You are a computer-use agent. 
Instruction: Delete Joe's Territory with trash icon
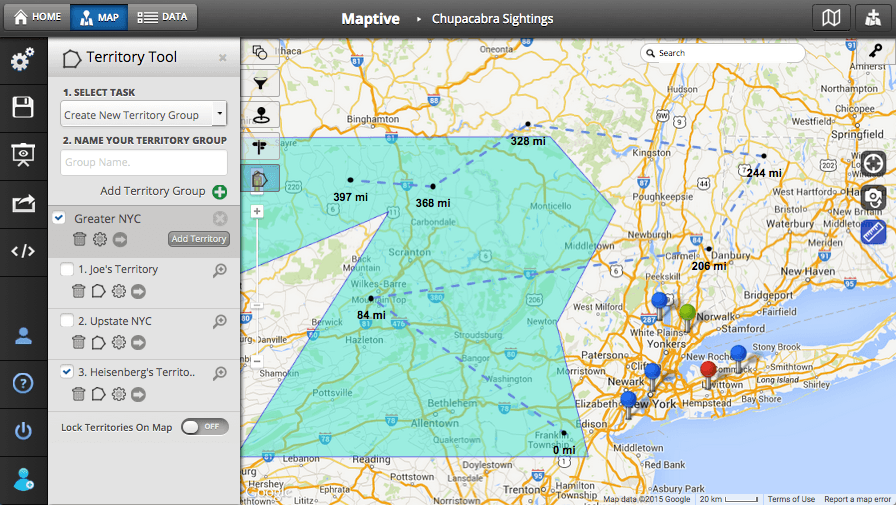[78, 291]
